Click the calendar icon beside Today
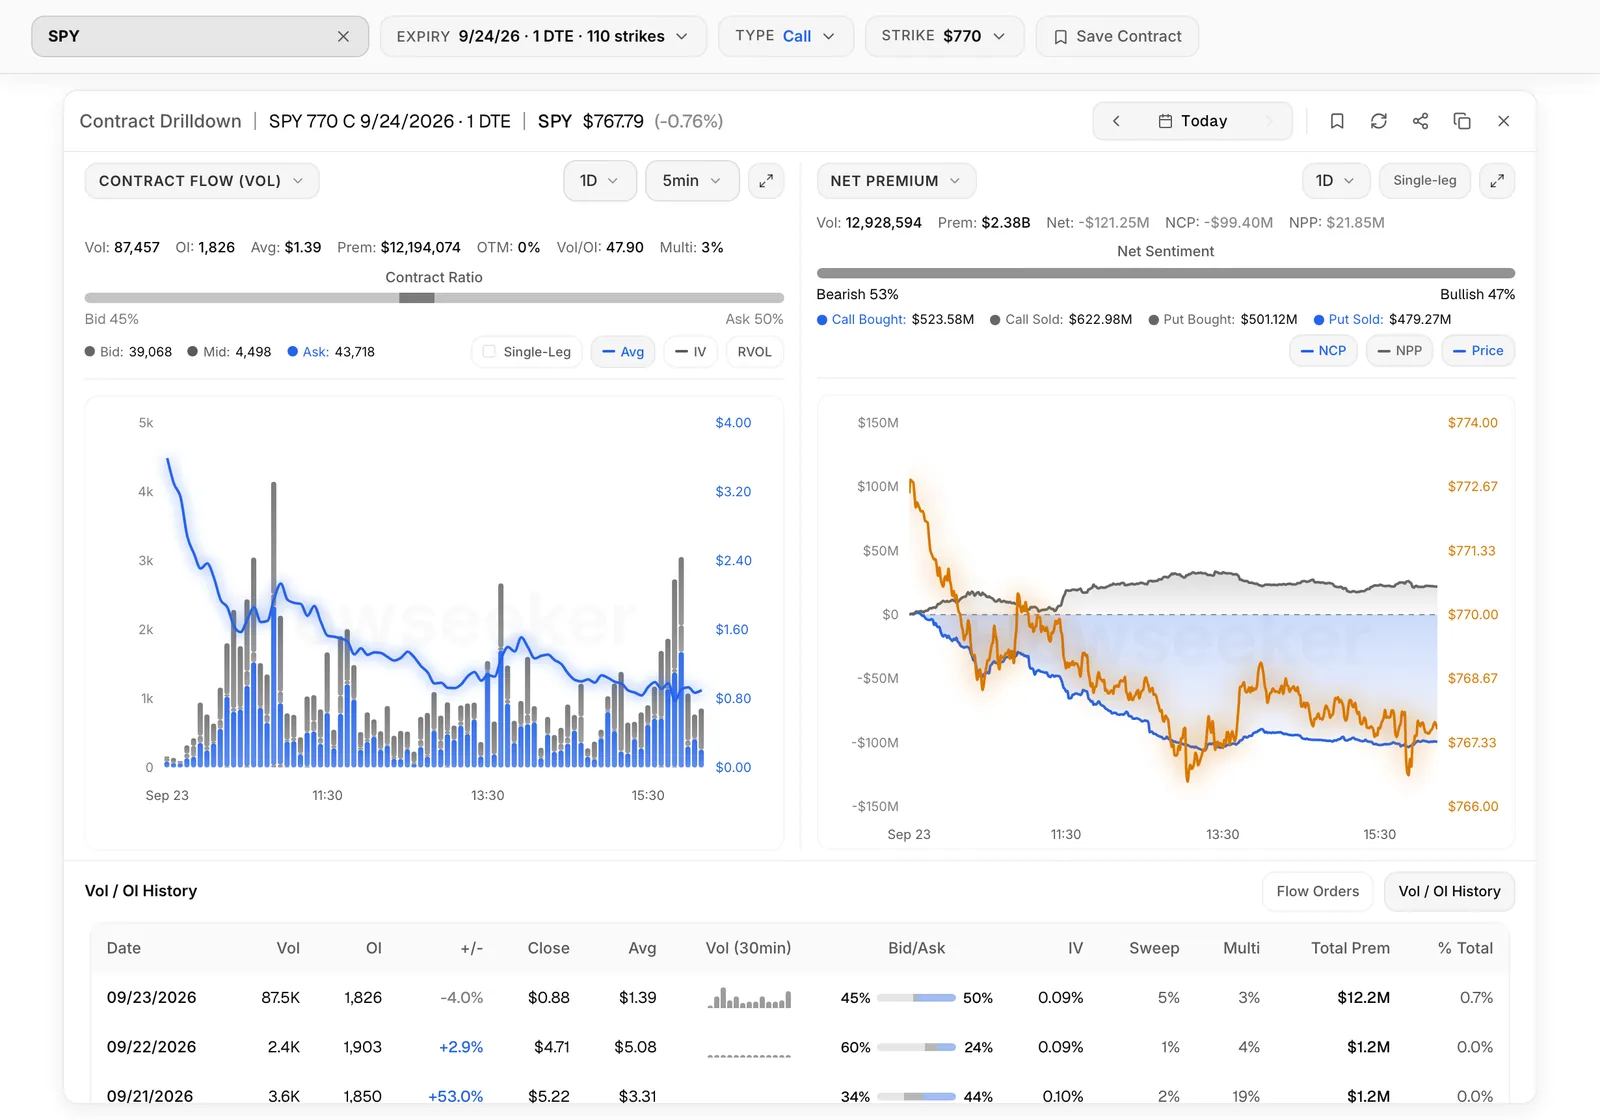Image resolution: width=1600 pixels, height=1120 pixels. point(1165,121)
